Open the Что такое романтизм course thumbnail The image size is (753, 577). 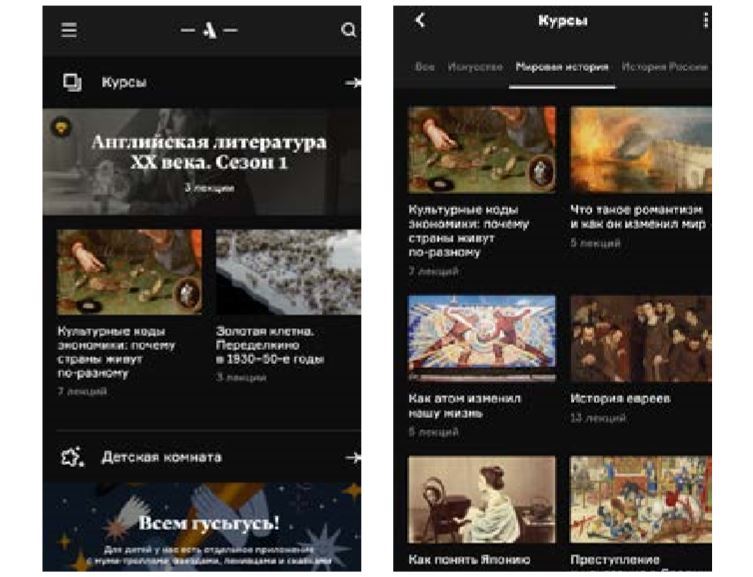(641, 150)
